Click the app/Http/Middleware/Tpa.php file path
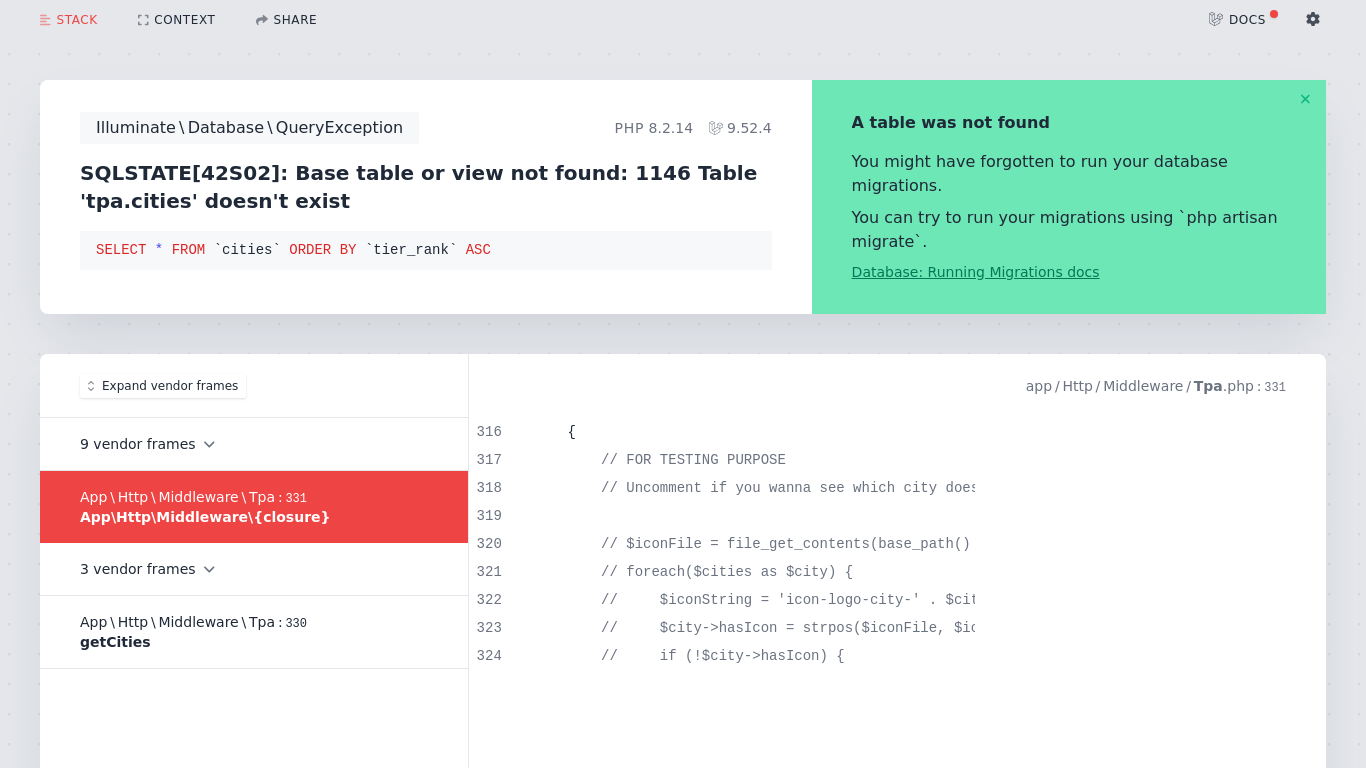This screenshot has height=768, width=1366. point(1155,386)
